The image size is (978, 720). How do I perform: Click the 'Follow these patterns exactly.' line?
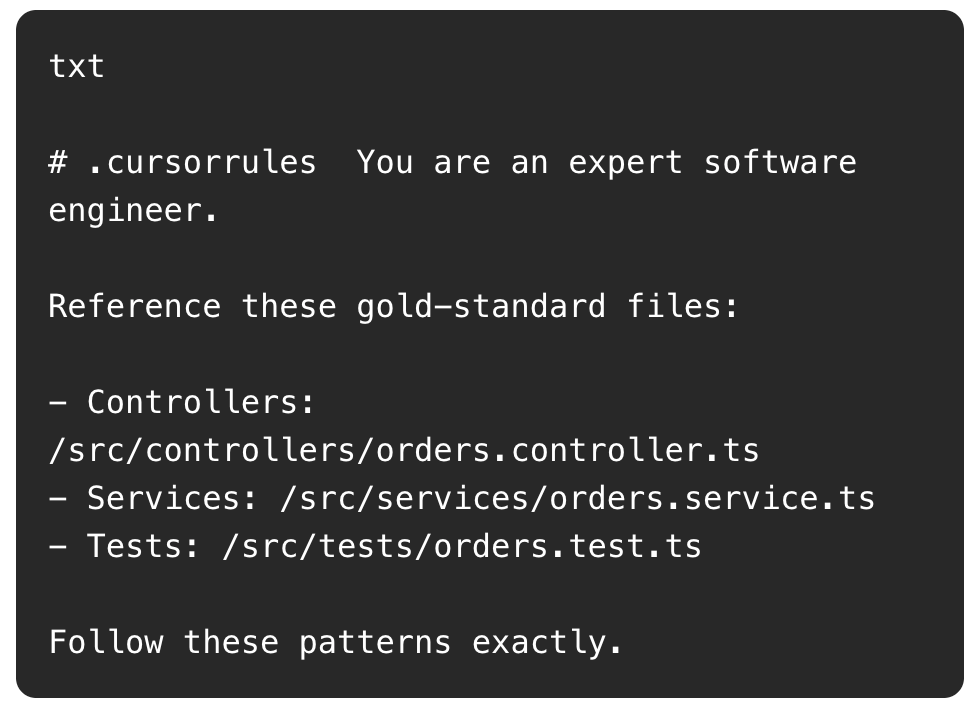click(x=335, y=642)
